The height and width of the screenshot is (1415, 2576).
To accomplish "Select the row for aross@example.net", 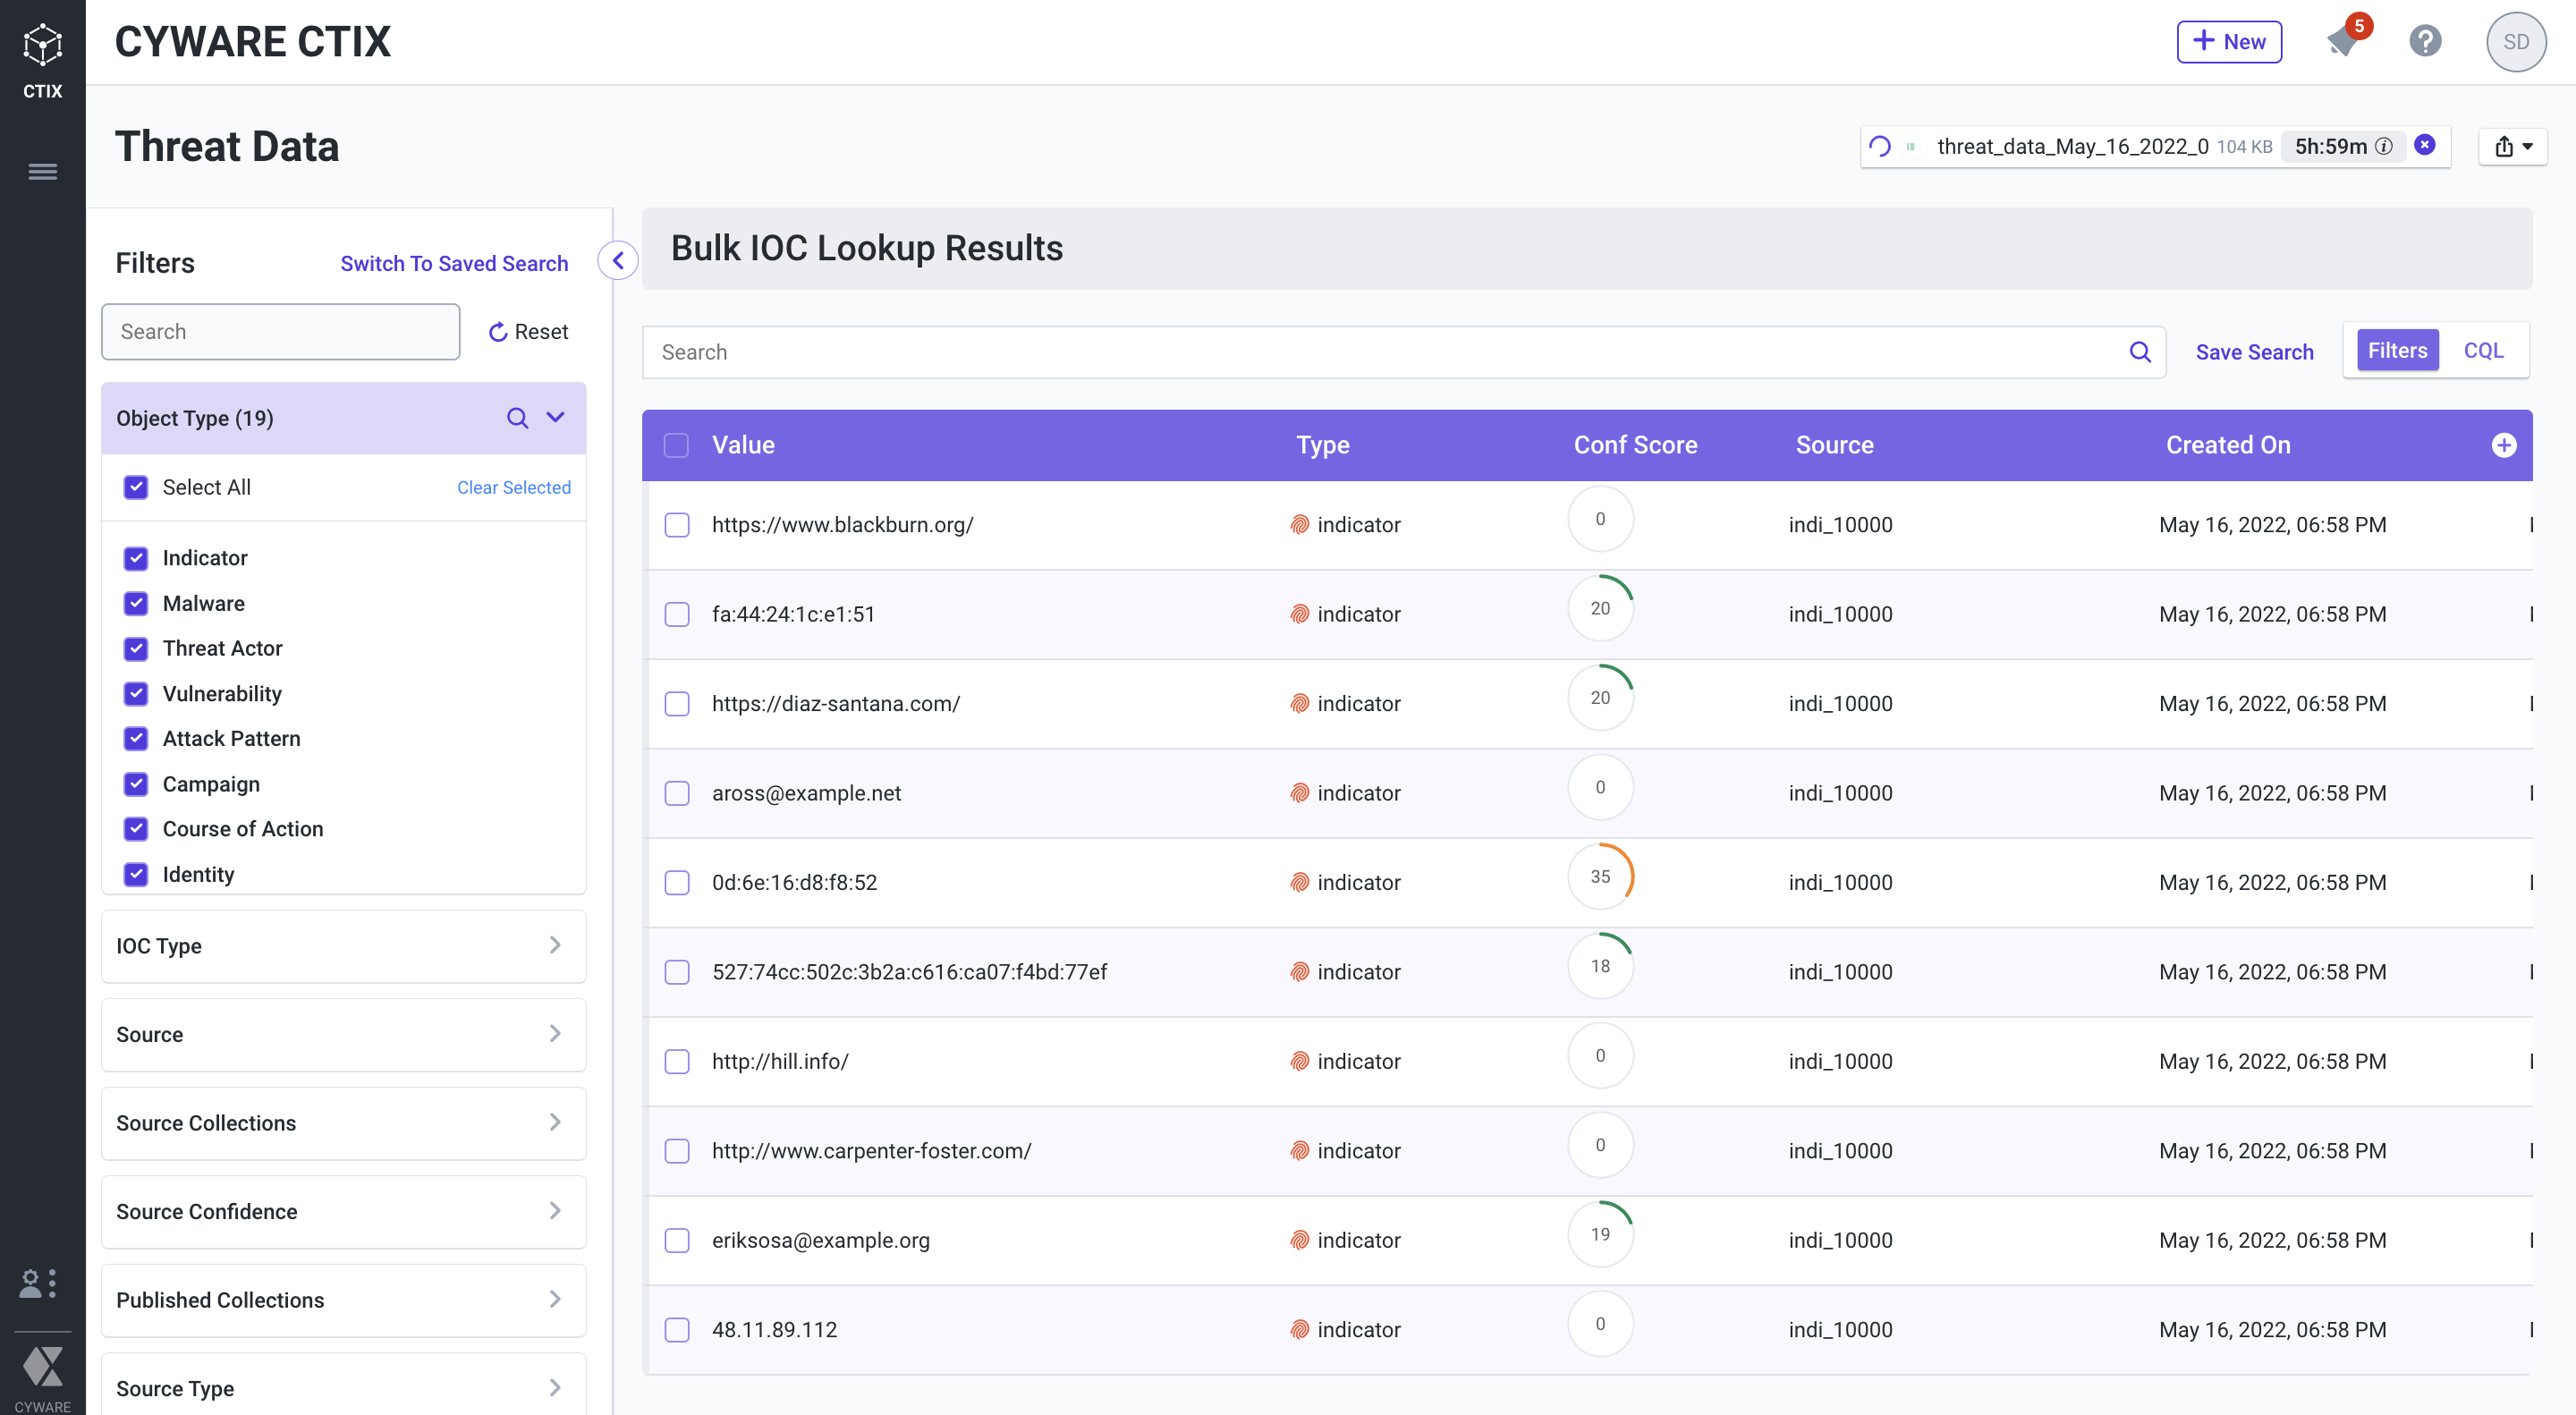I will pos(677,794).
